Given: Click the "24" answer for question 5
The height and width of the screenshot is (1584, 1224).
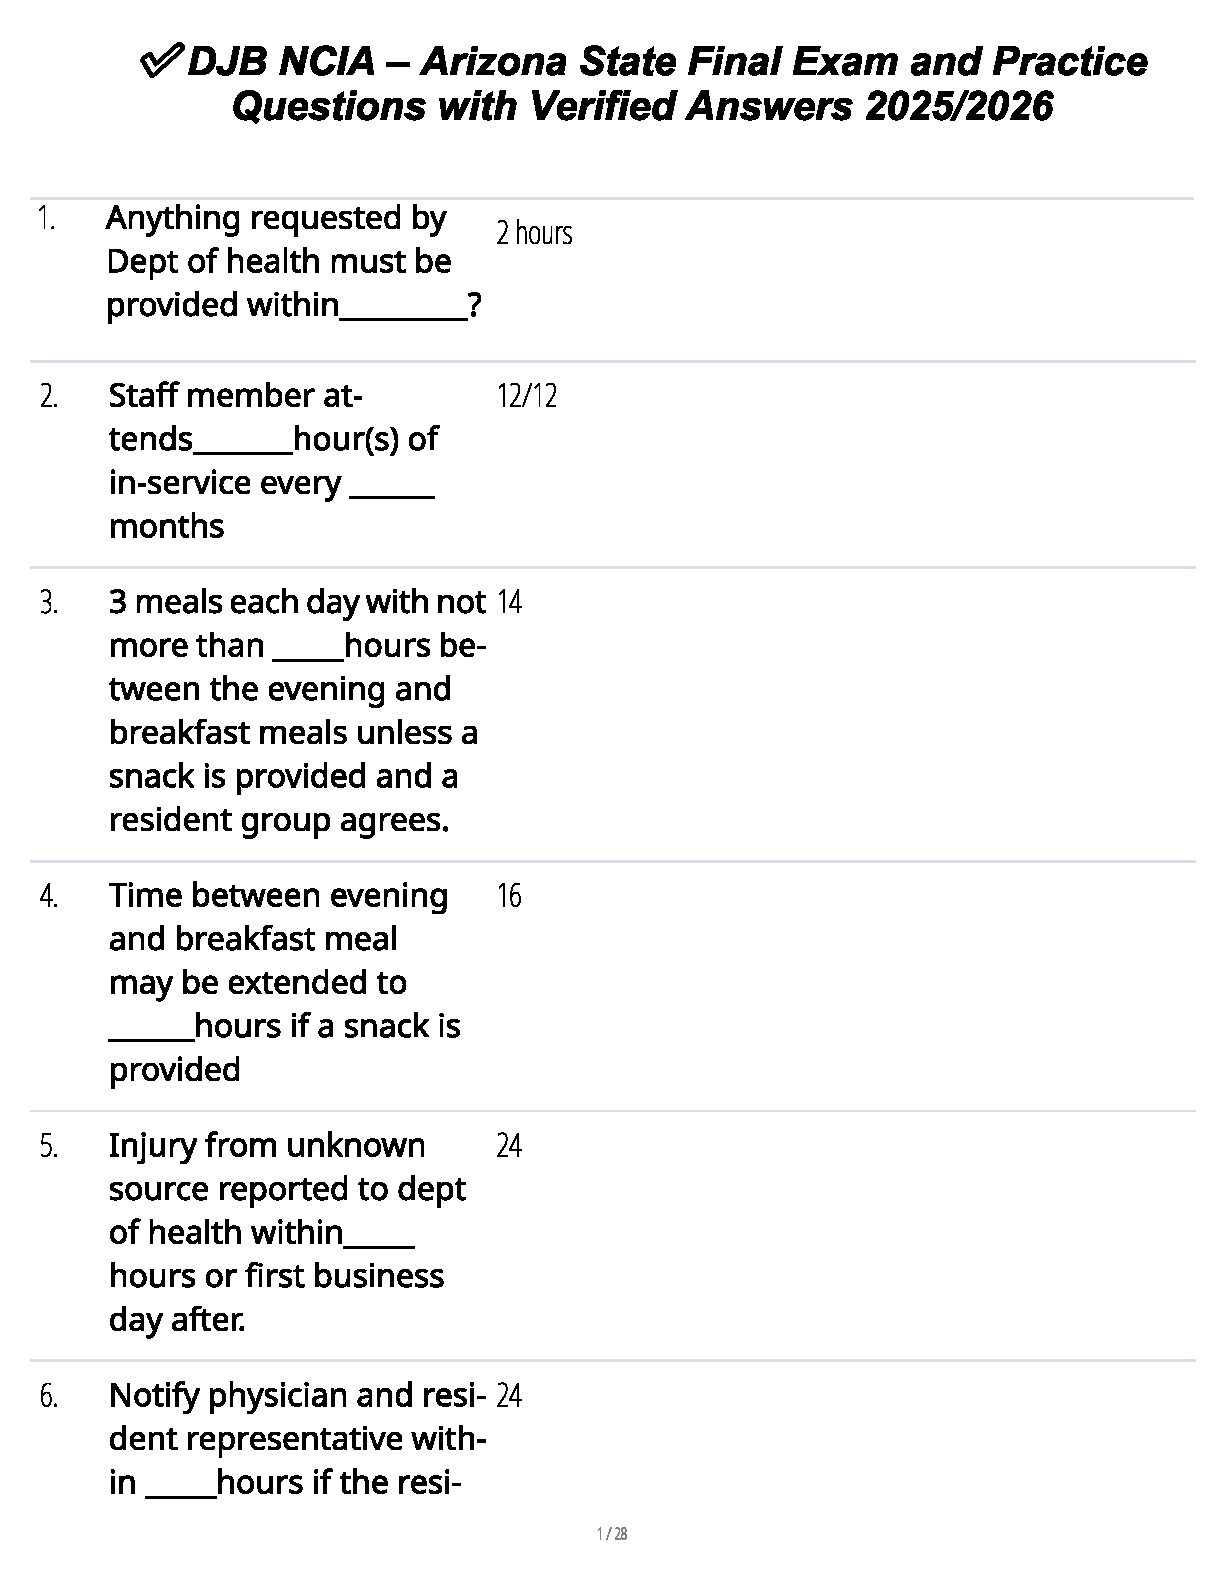Looking at the screenshot, I should 509,1146.
